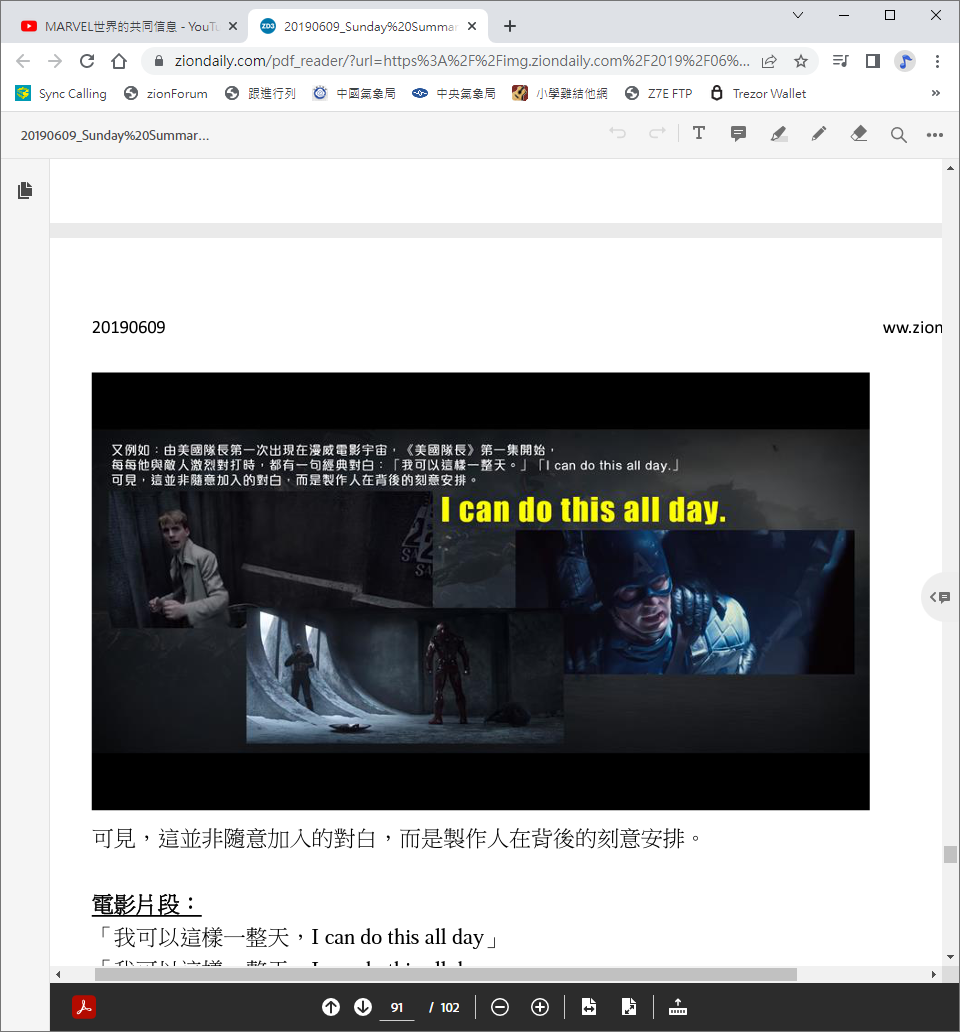Open the Trezor Wallet bookmark
This screenshot has width=960, height=1032.
click(759, 93)
